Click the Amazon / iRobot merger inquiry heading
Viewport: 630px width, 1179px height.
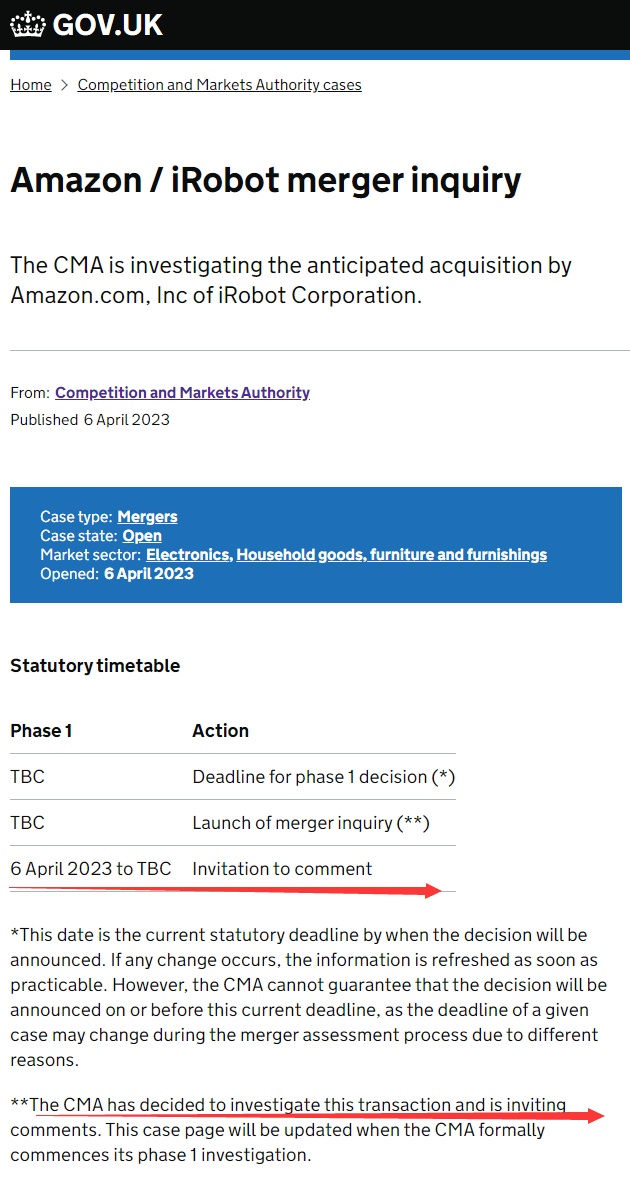[265, 180]
